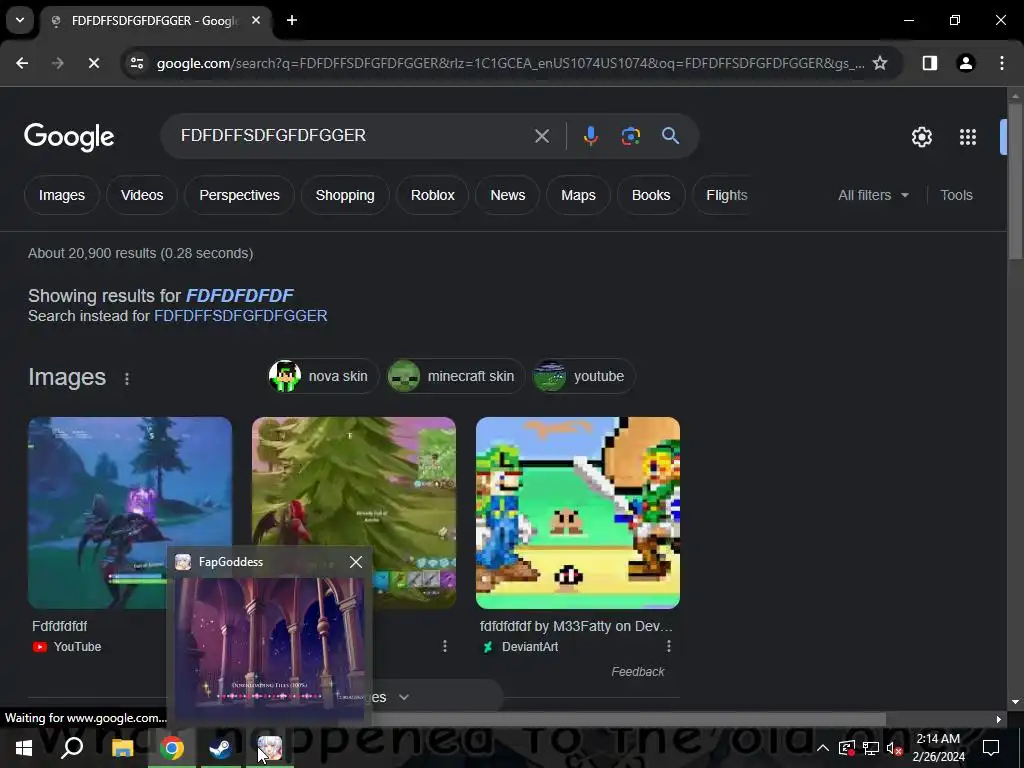Open the Windows Start menu
This screenshot has height=768, width=1024.
pyautogui.click(x=24, y=748)
